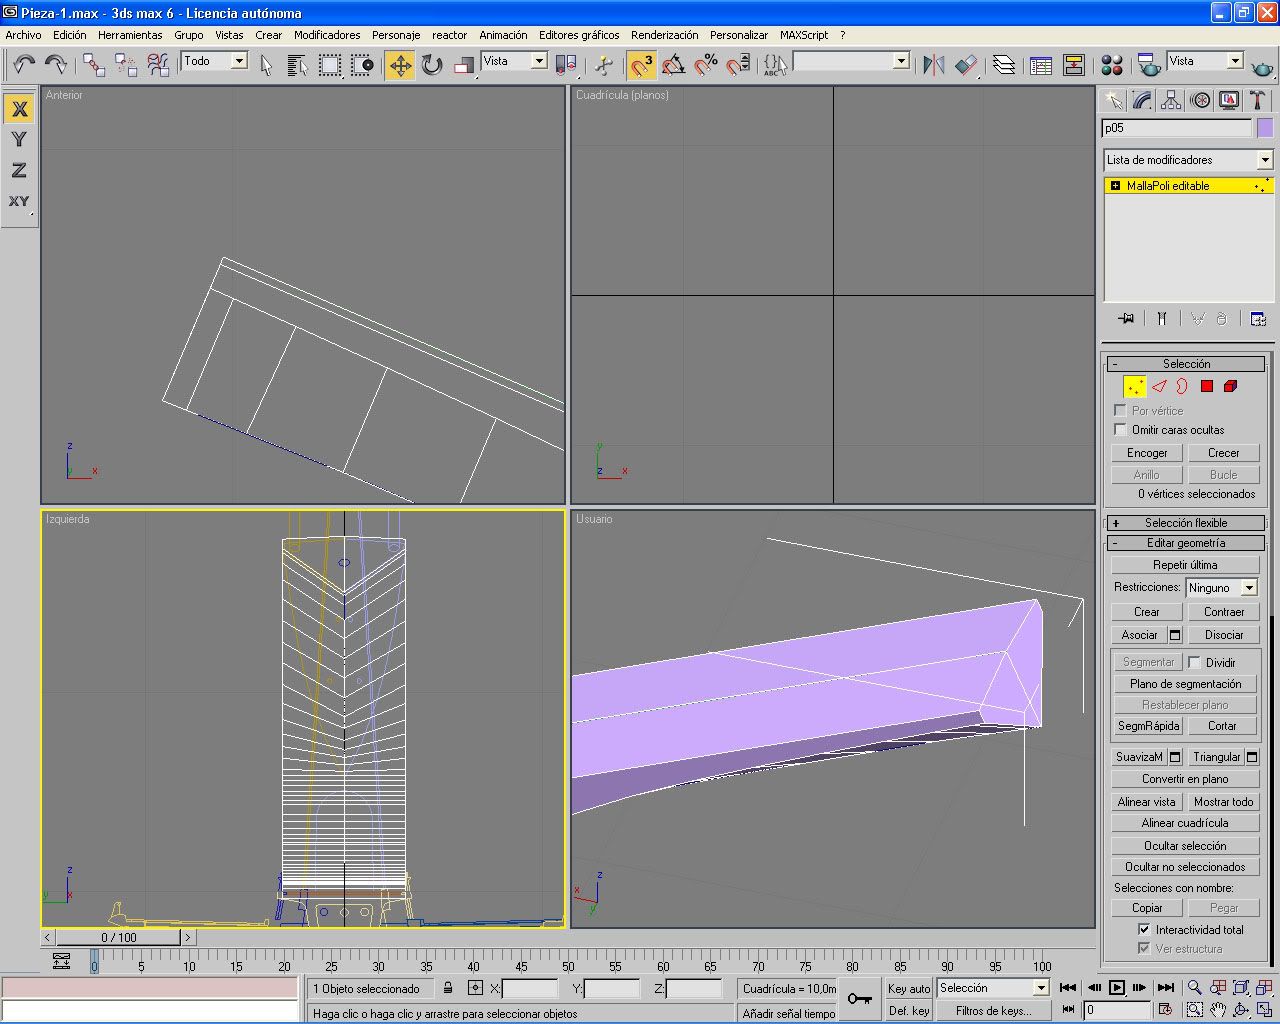Activate the Select and Move tool
Screen dimensions: 1280x1024
point(400,65)
